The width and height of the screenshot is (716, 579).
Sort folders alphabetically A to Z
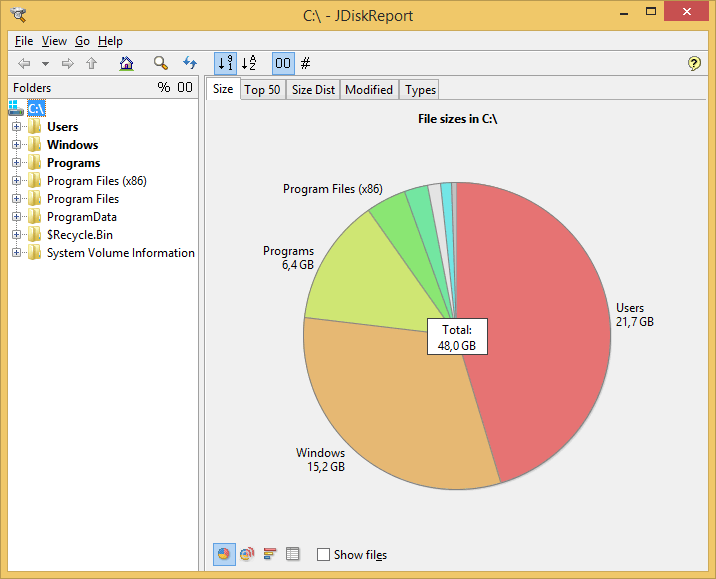[249, 63]
